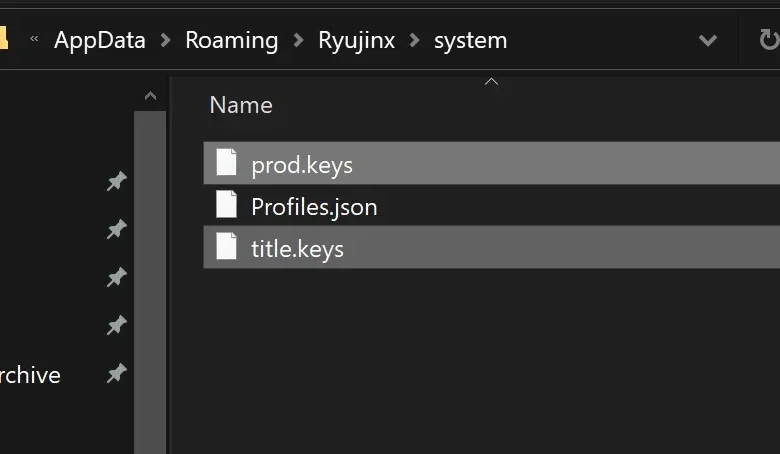Image resolution: width=780 pixels, height=454 pixels.
Task: Navigate to AppData in breadcrumb
Action: pyautogui.click(x=99, y=40)
